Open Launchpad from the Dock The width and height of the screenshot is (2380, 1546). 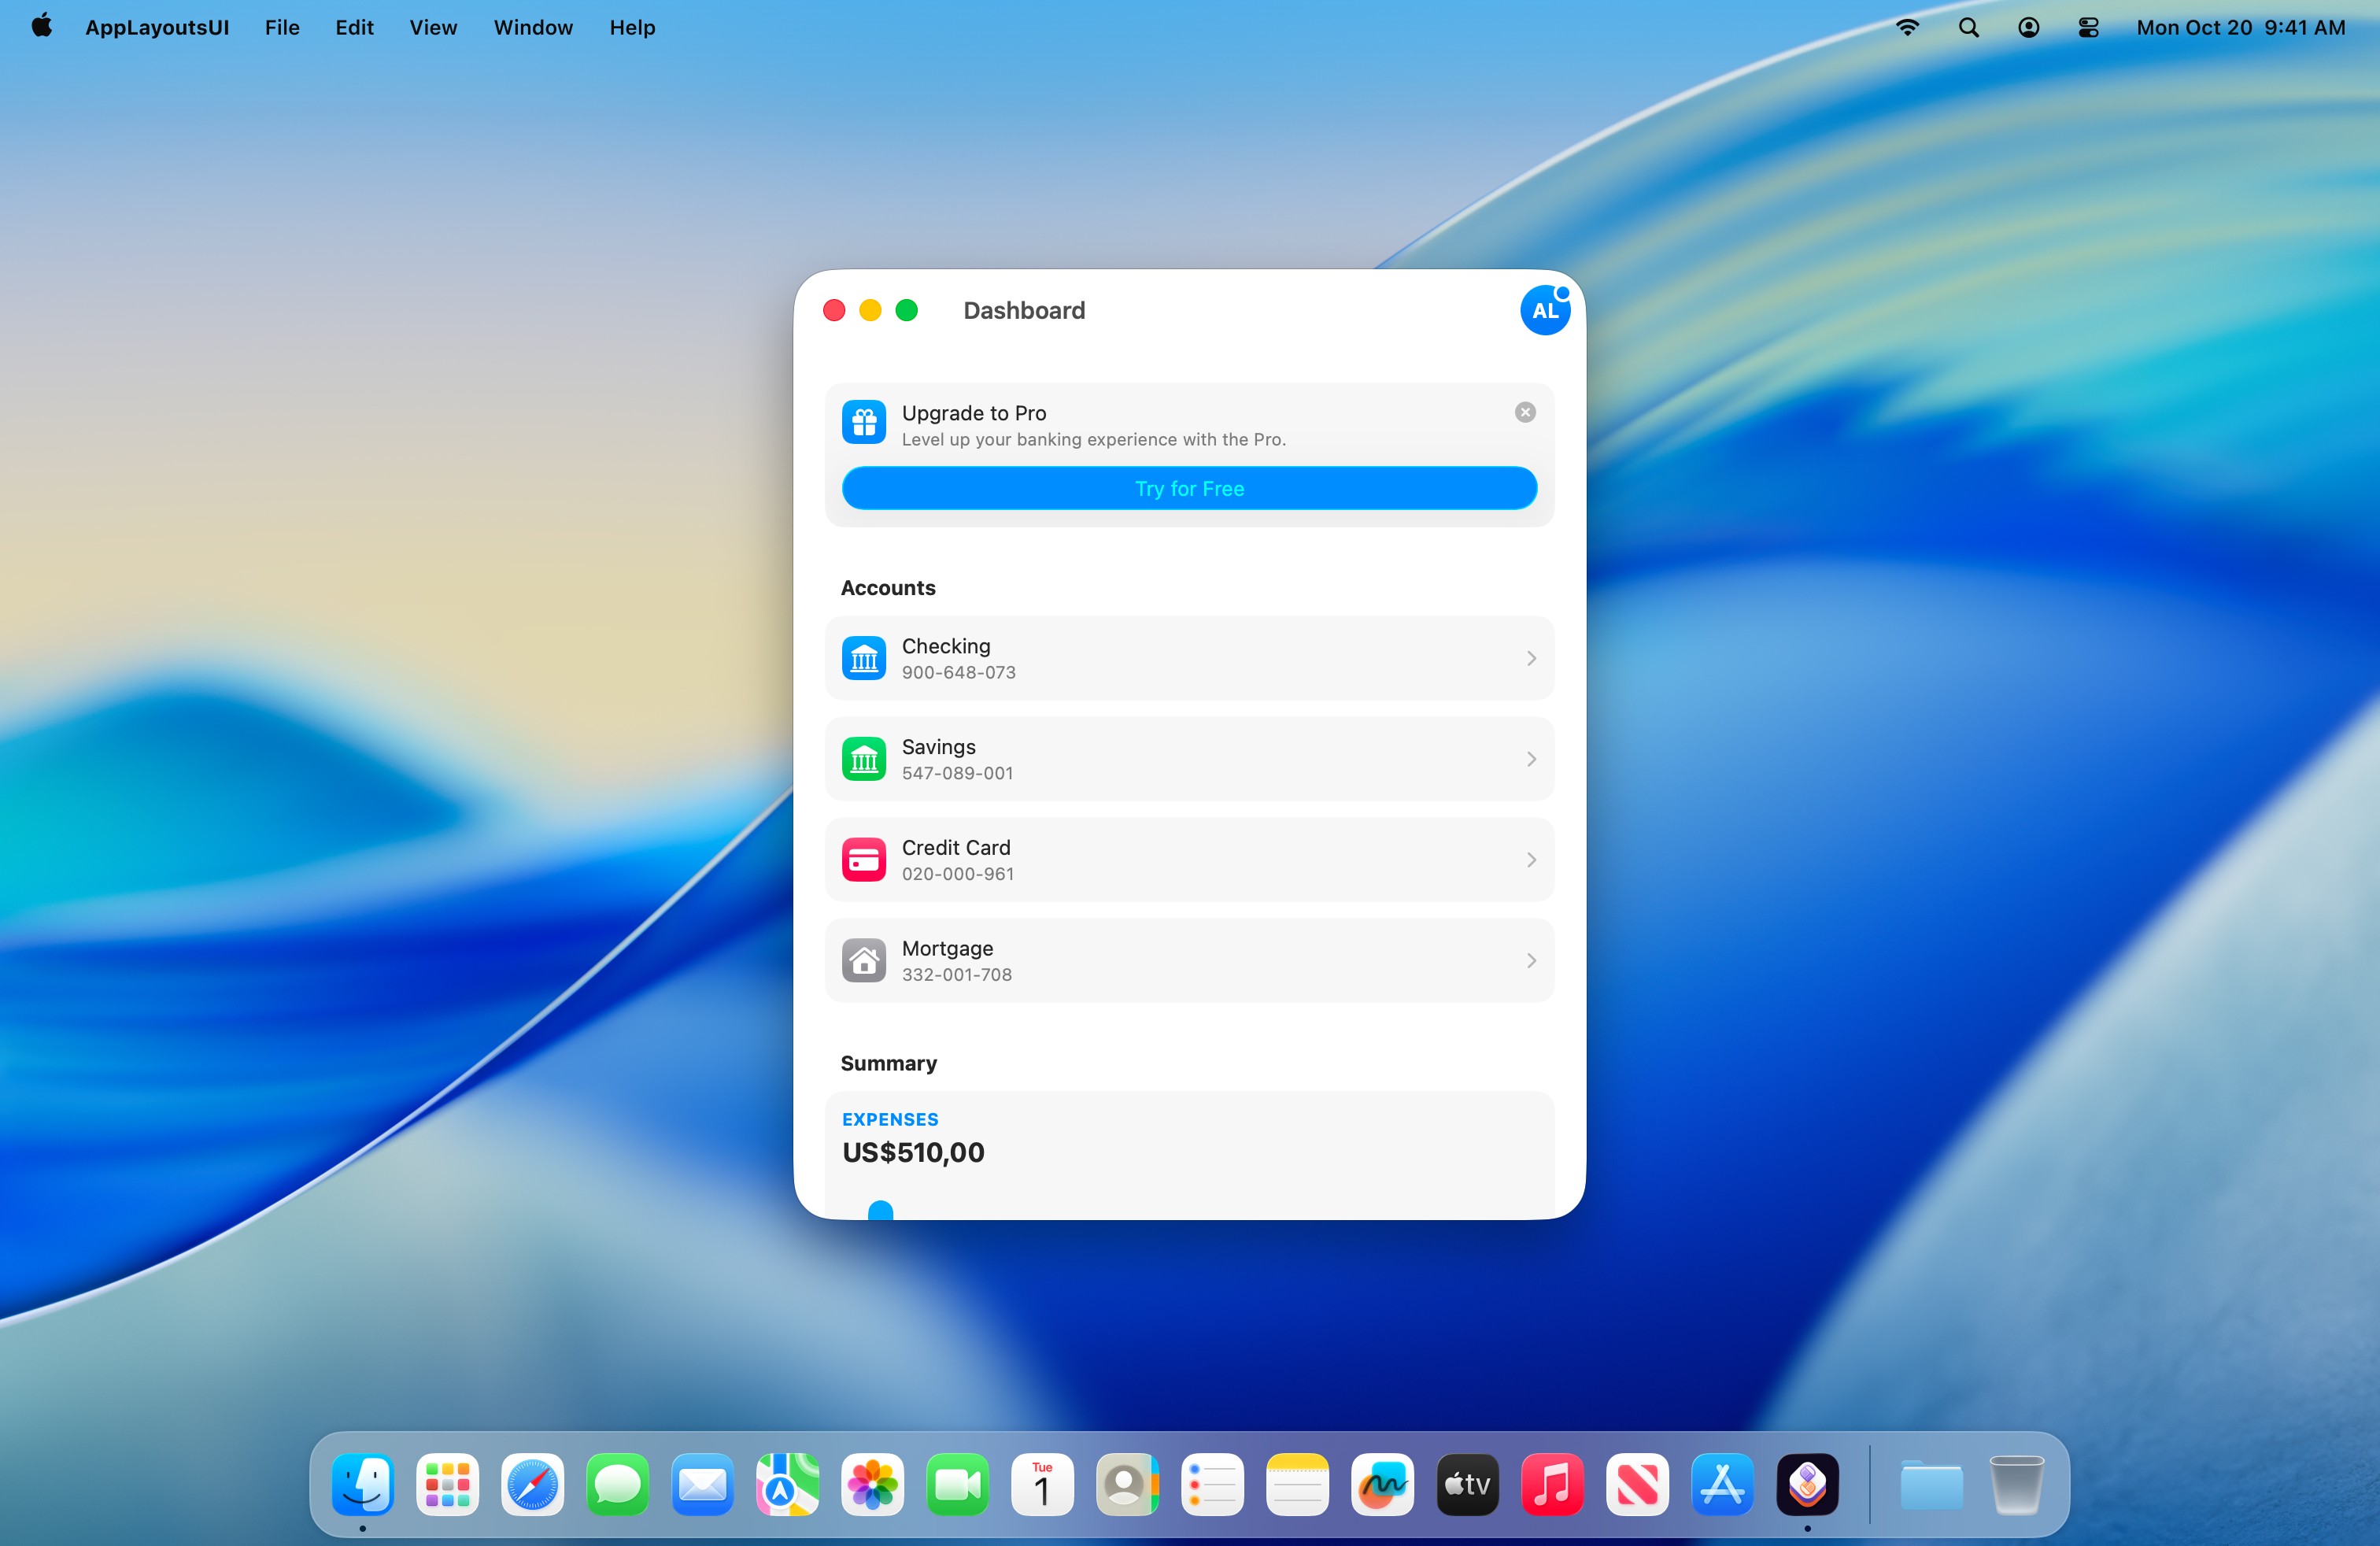(447, 1484)
